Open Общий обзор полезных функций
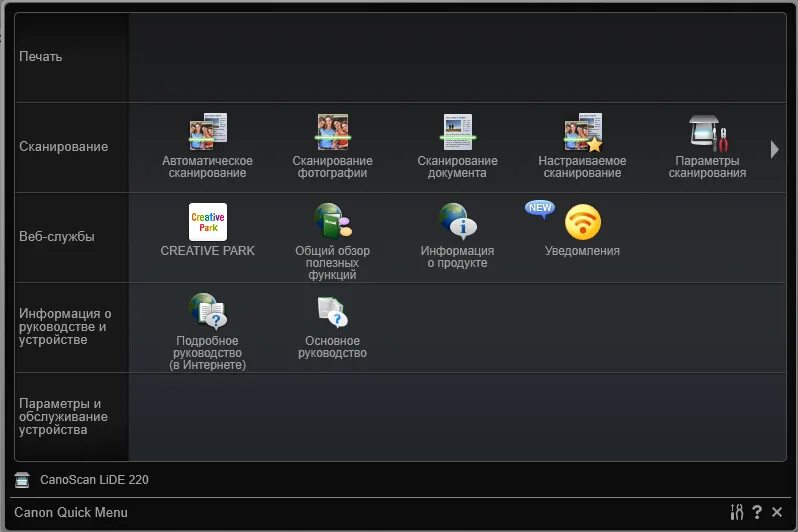This screenshot has height=532, width=798. pyautogui.click(x=332, y=241)
